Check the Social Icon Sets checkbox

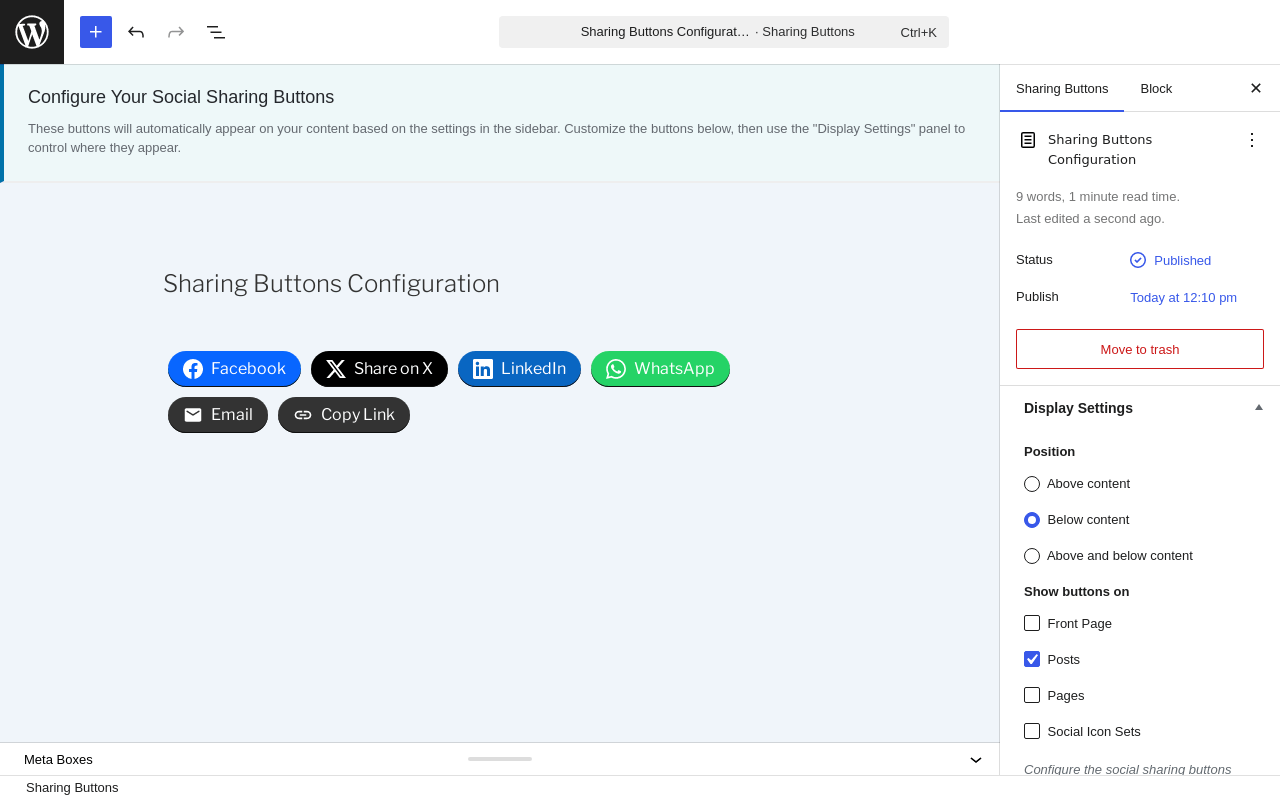1032,731
